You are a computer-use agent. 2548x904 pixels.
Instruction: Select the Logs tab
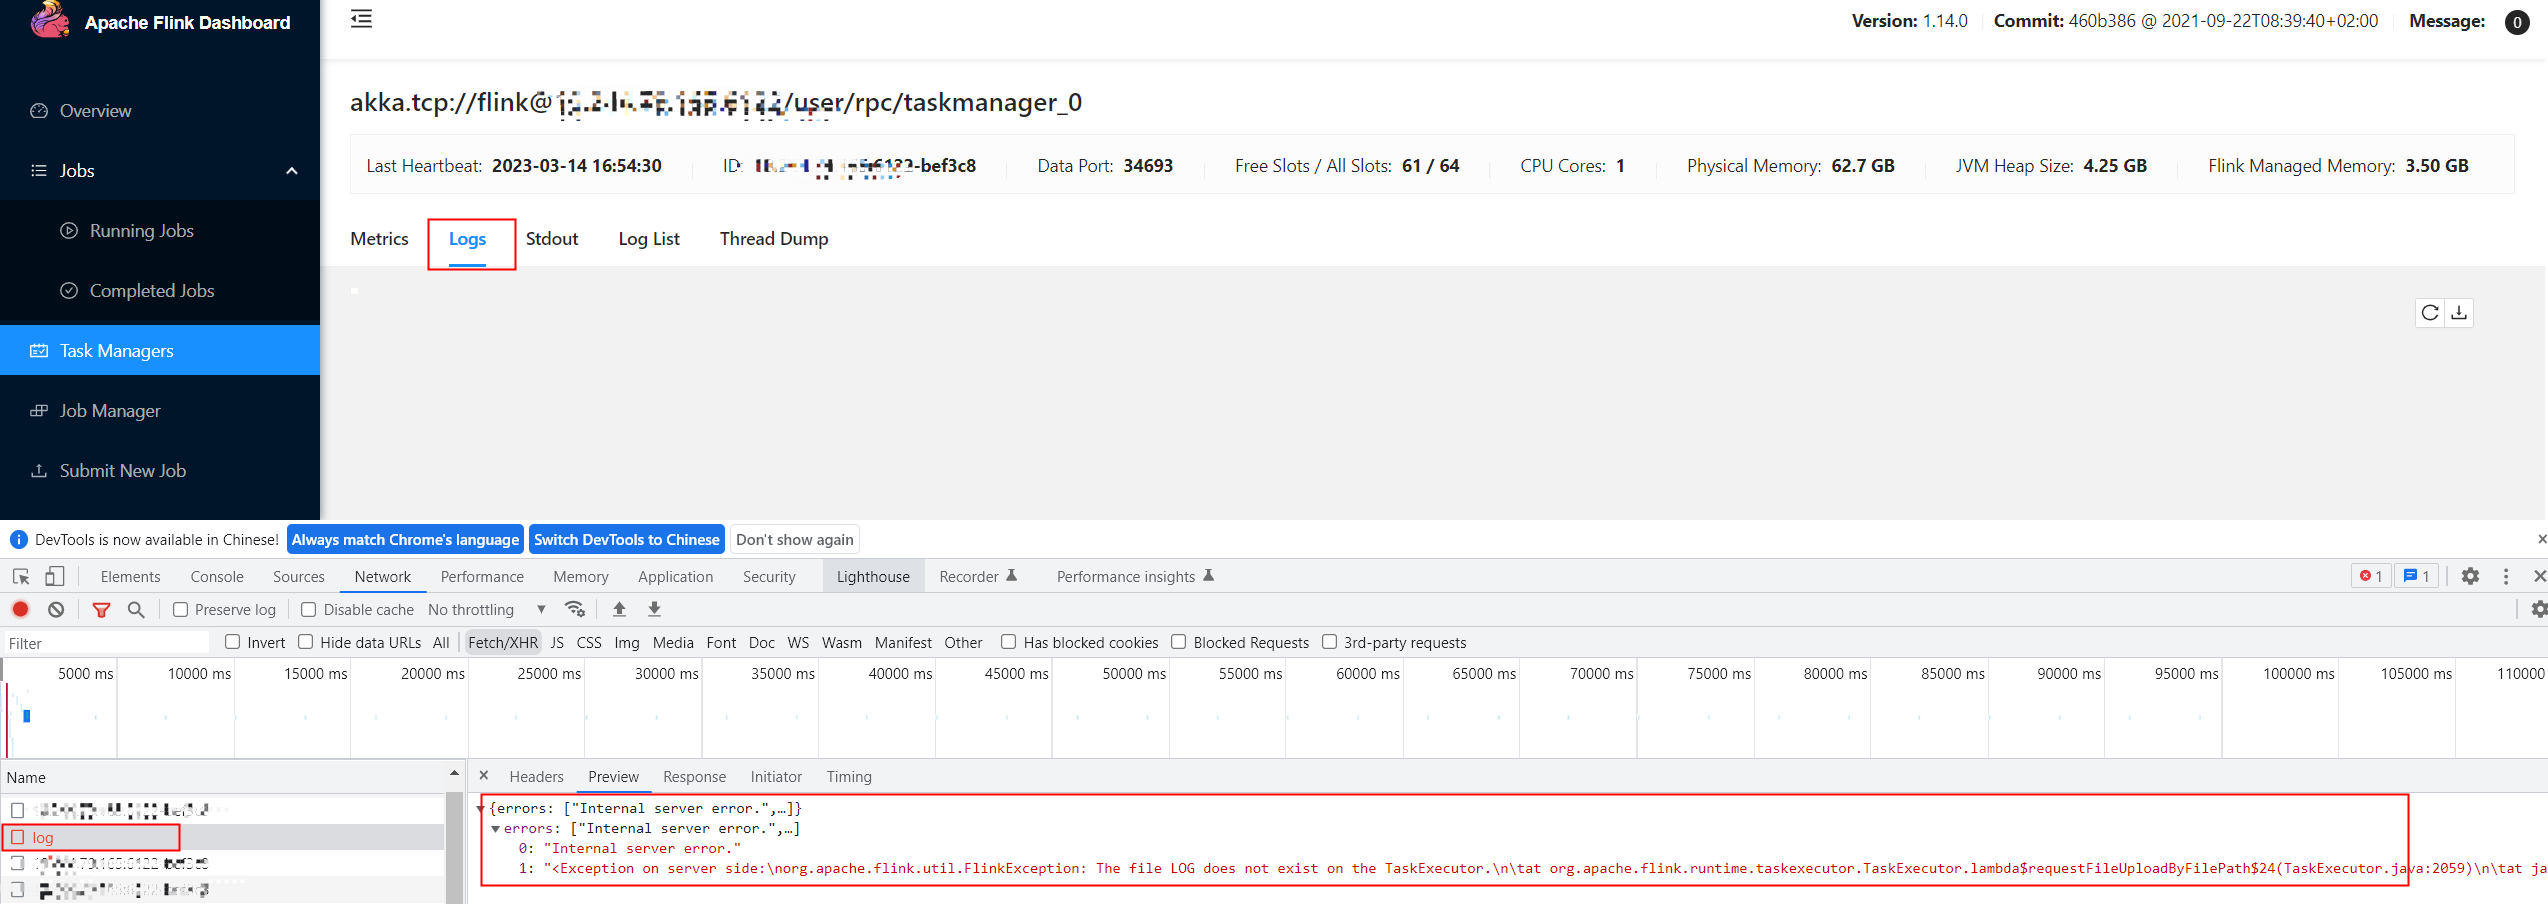pos(467,239)
